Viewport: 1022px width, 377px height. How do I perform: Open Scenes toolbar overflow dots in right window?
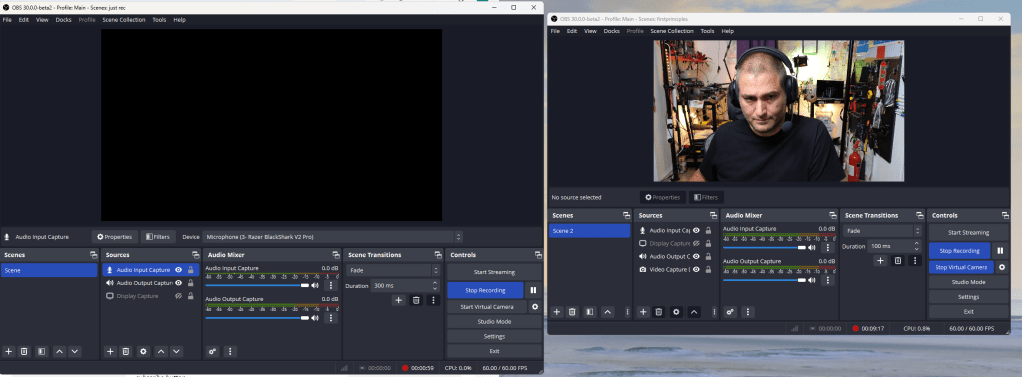pyautogui.click(x=627, y=312)
